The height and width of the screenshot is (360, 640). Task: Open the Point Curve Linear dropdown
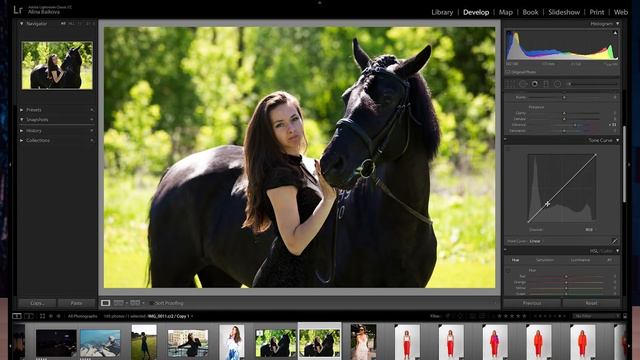click(536, 241)
